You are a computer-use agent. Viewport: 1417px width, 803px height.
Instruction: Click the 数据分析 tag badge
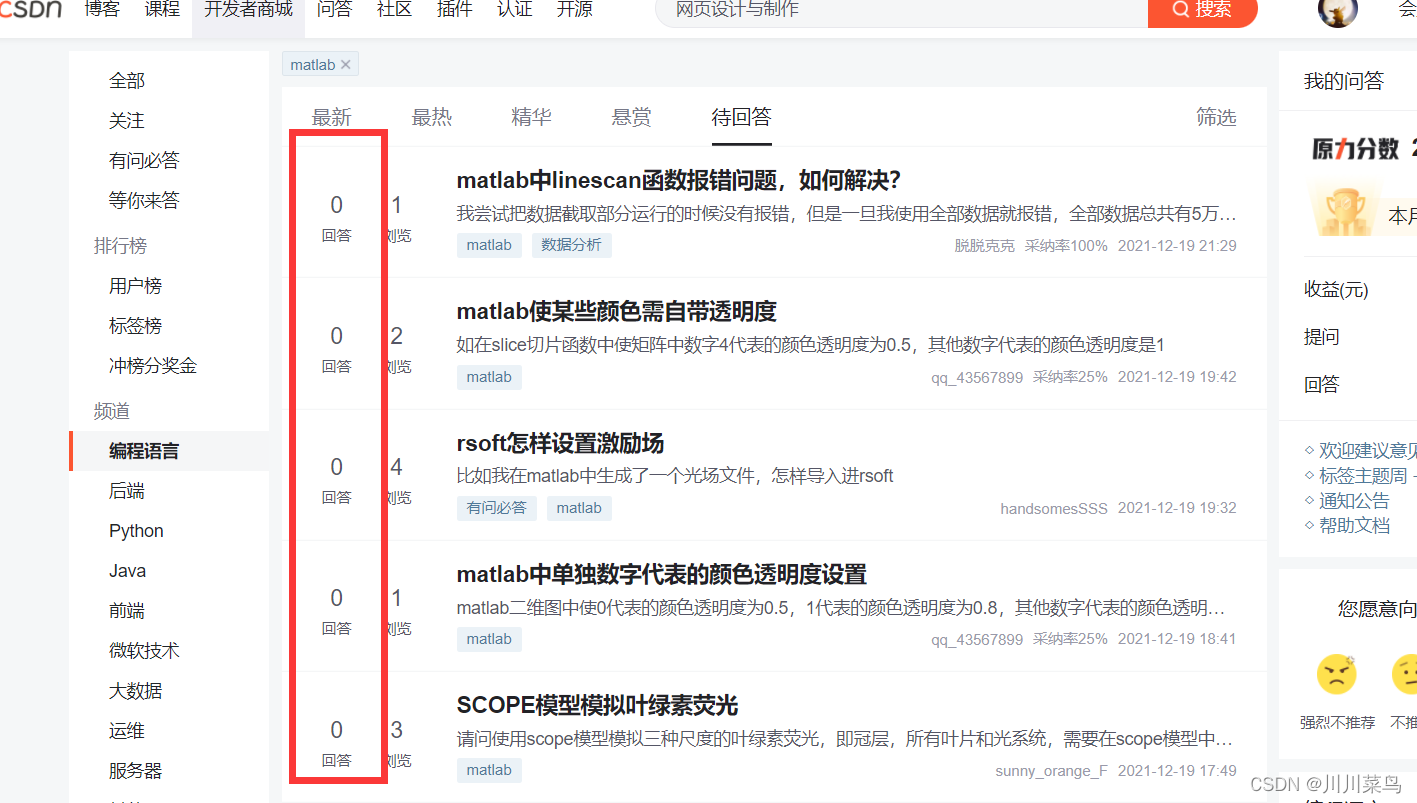click(571, 244)
